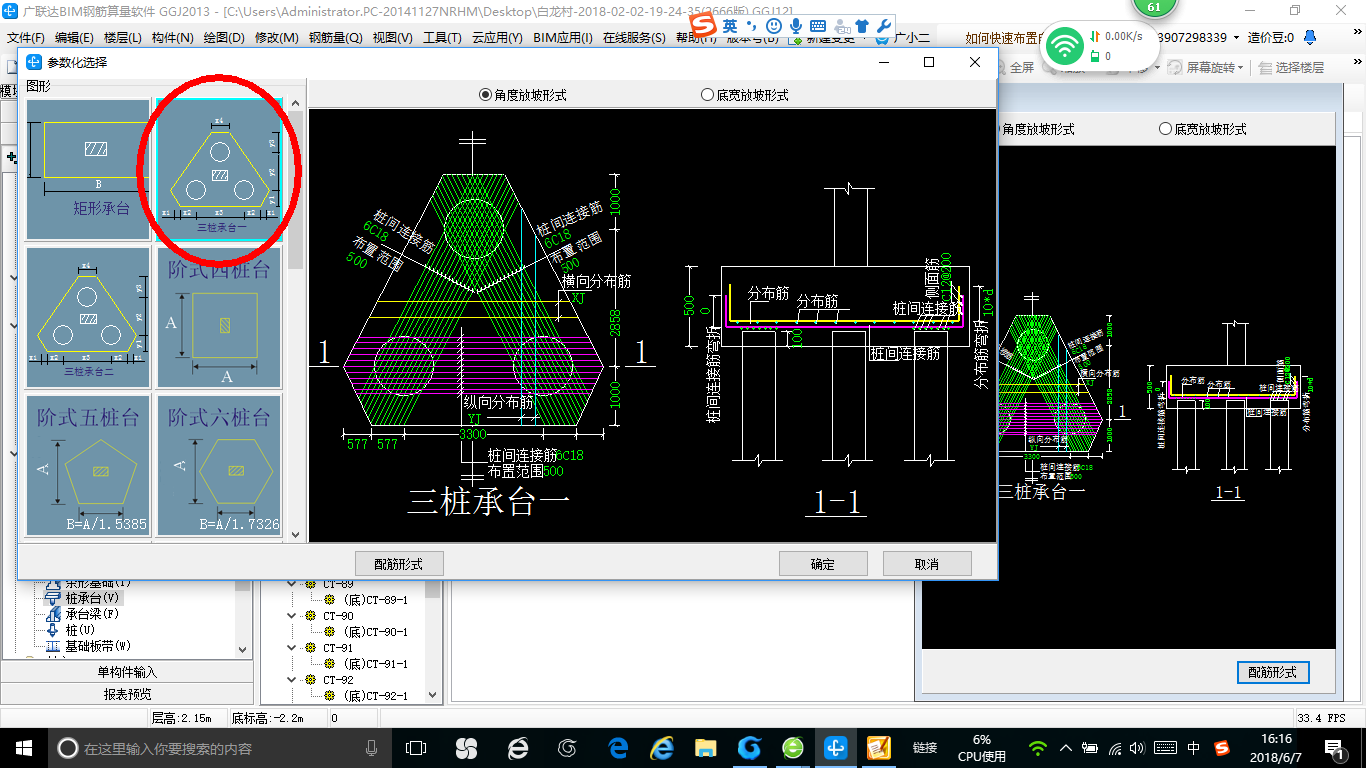Screen dimensions: 1366x768
Task: Open Task View on the taskbar
Action: (x=416, y=748)
